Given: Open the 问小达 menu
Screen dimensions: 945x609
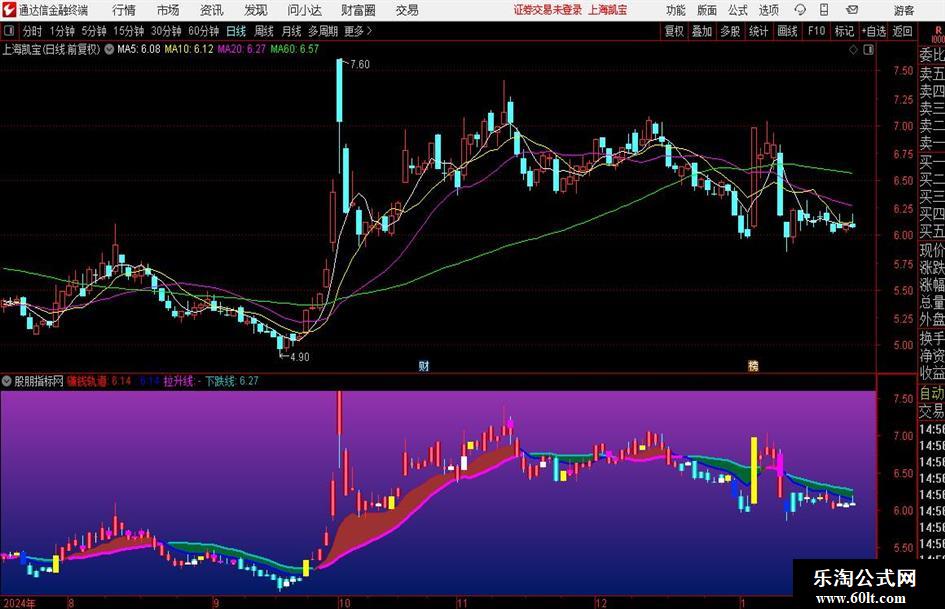Looking at the screenshot, I should click(304, 10).
